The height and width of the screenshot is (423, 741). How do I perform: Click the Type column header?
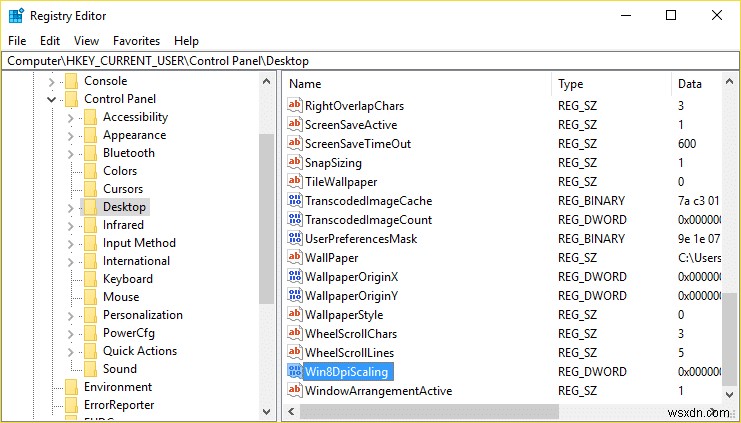[570, 84]
